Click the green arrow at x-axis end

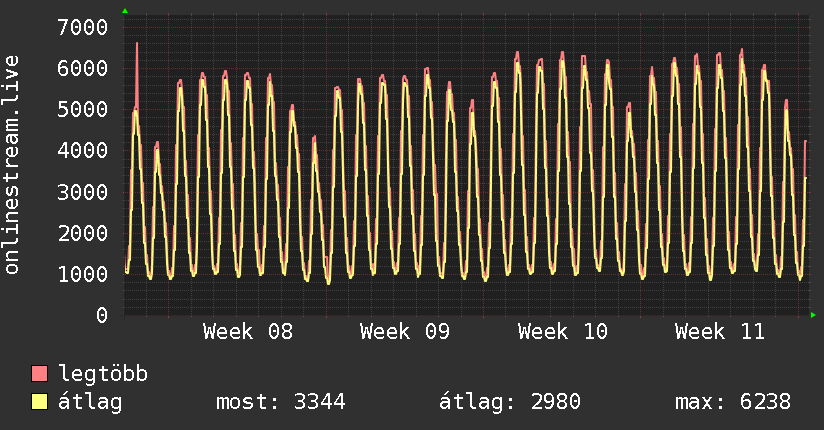(813, 315)
